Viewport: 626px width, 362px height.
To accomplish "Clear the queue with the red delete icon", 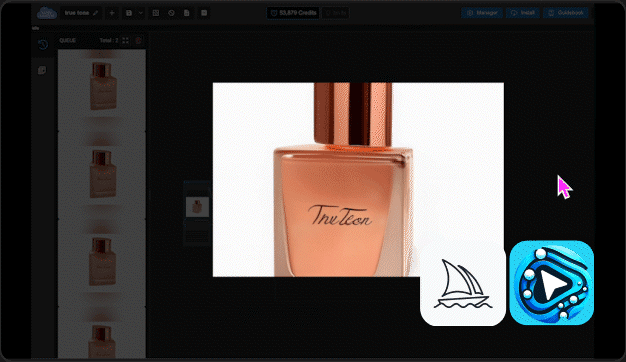I will click(139, 41).
